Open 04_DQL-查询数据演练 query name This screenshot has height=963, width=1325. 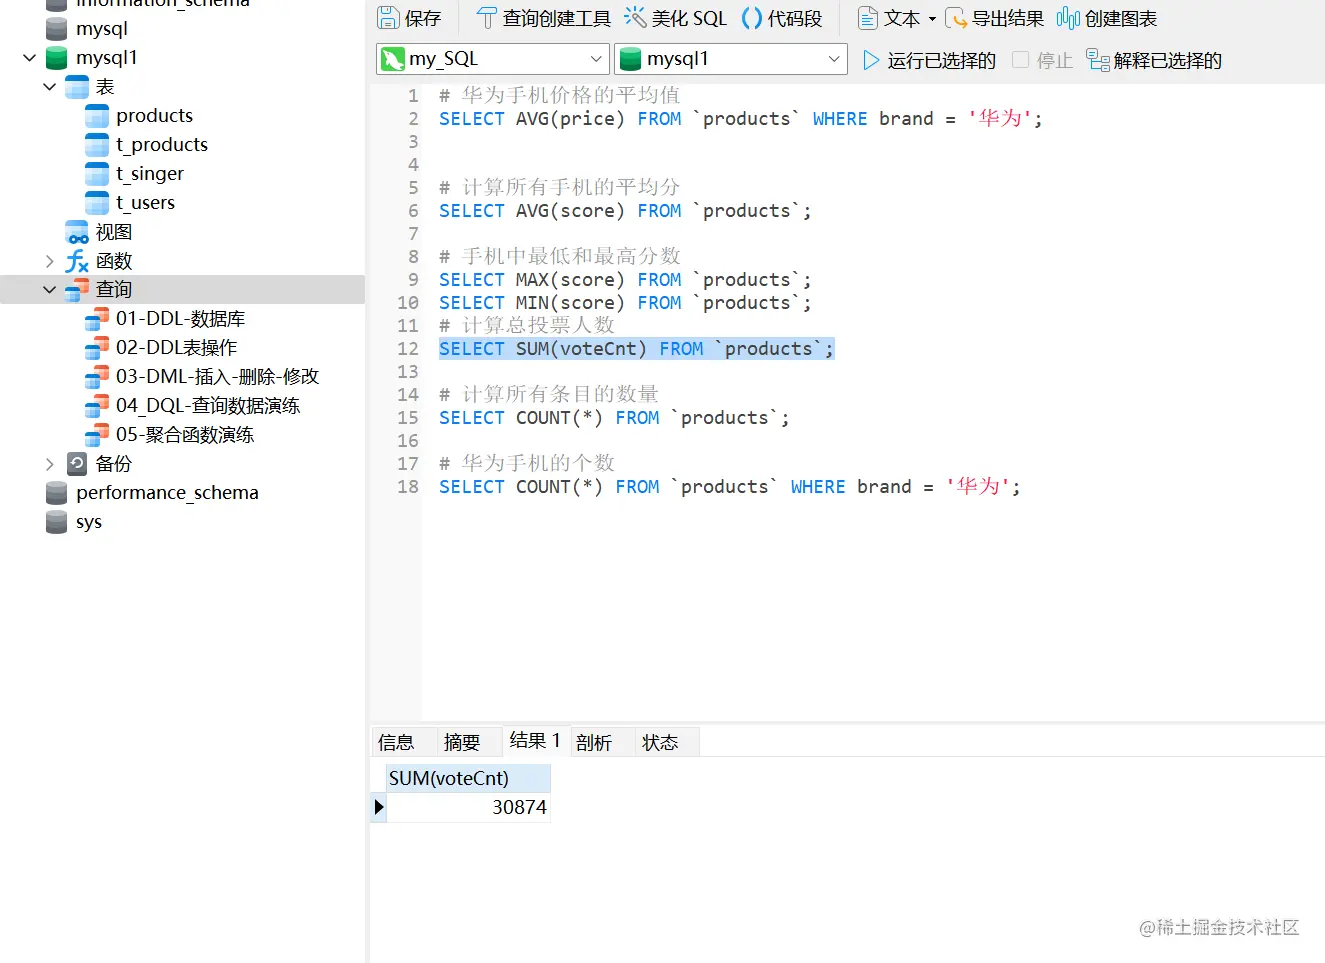[x=208, y=406]
